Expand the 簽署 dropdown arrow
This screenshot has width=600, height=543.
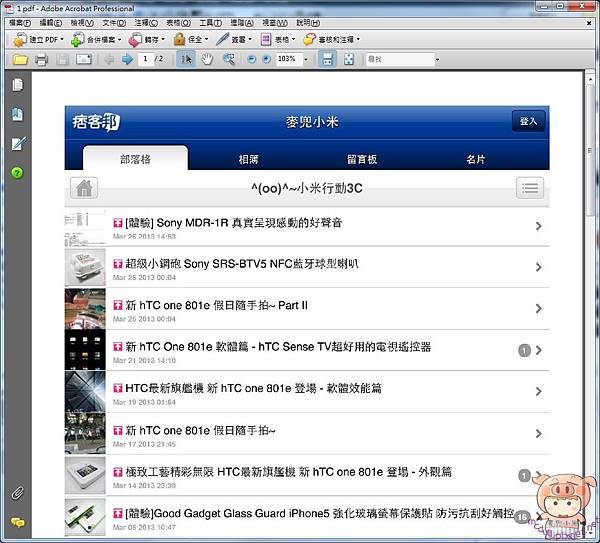(250, 39)
